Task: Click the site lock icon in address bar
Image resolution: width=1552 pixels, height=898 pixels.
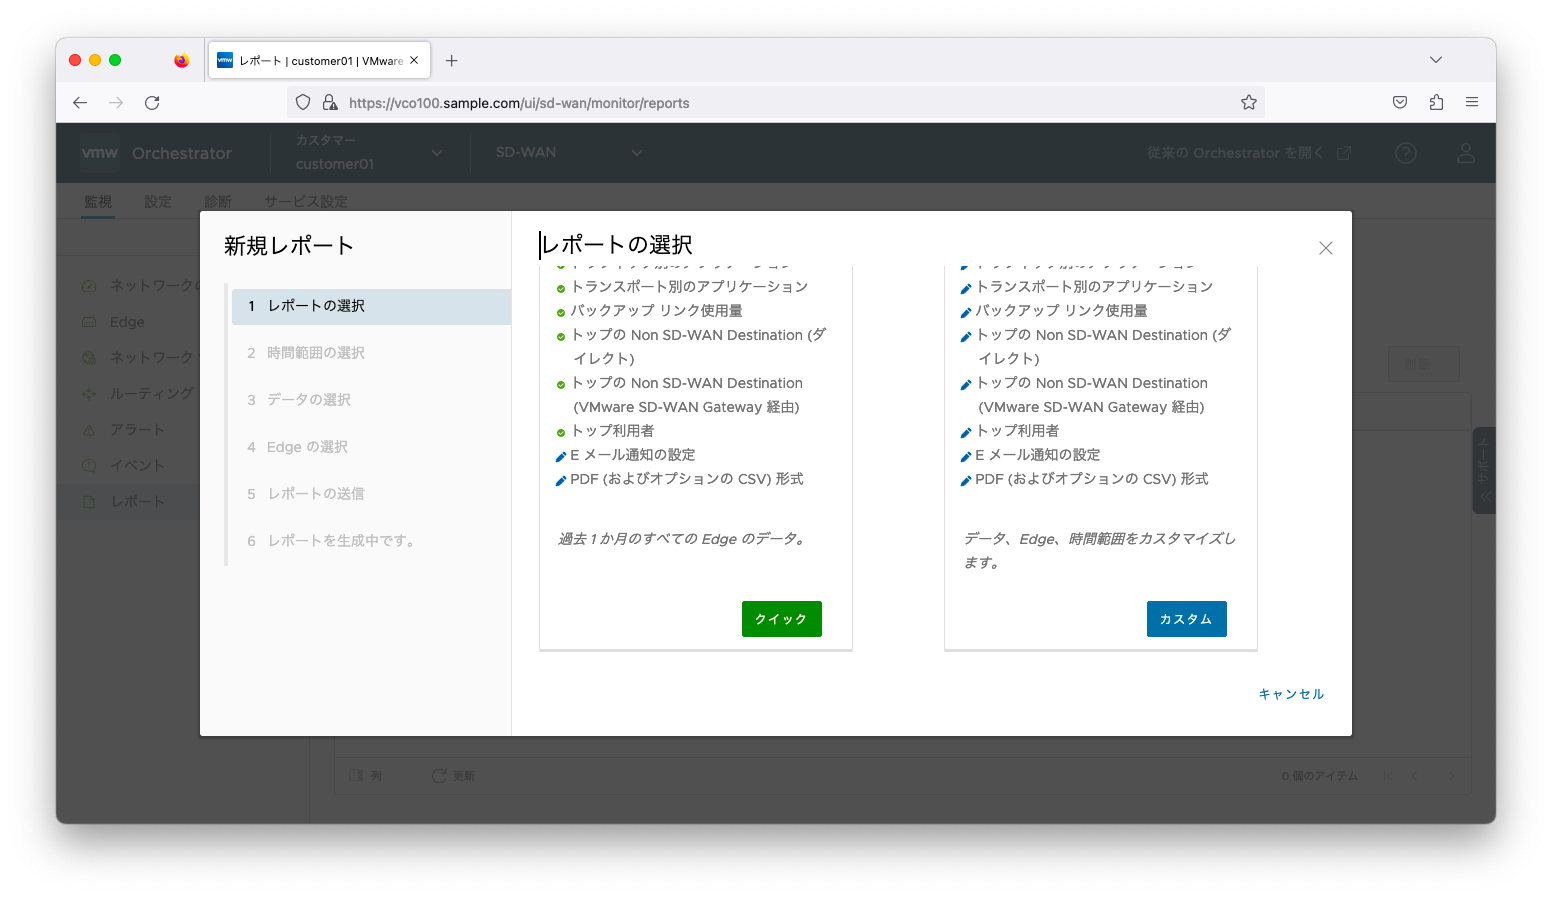Action: (x=330, y=102)
